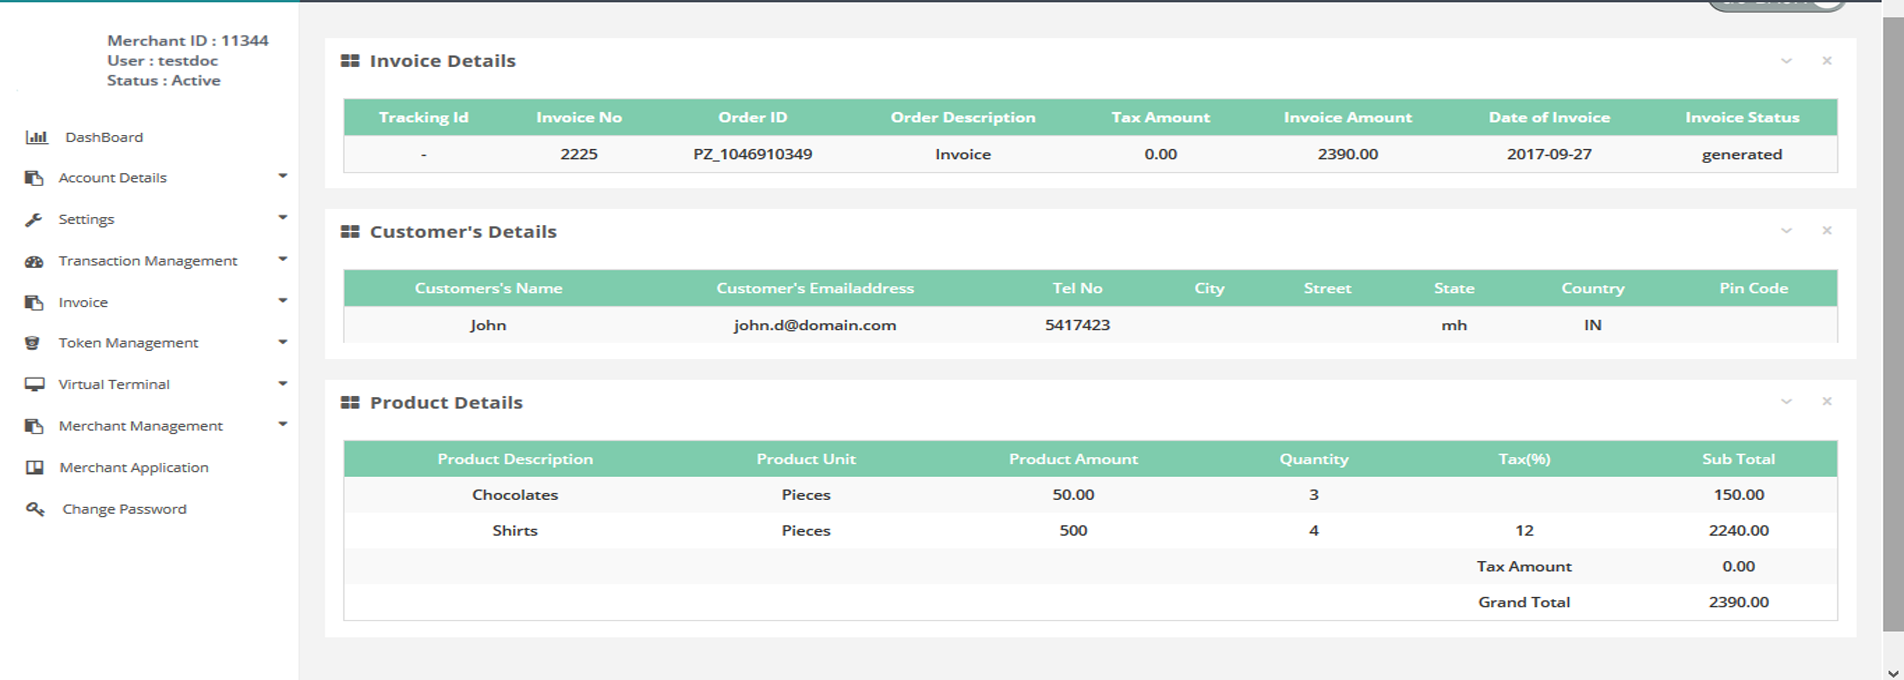
Task: Close the Product Details panel
Action: [x=1827, y=402]
